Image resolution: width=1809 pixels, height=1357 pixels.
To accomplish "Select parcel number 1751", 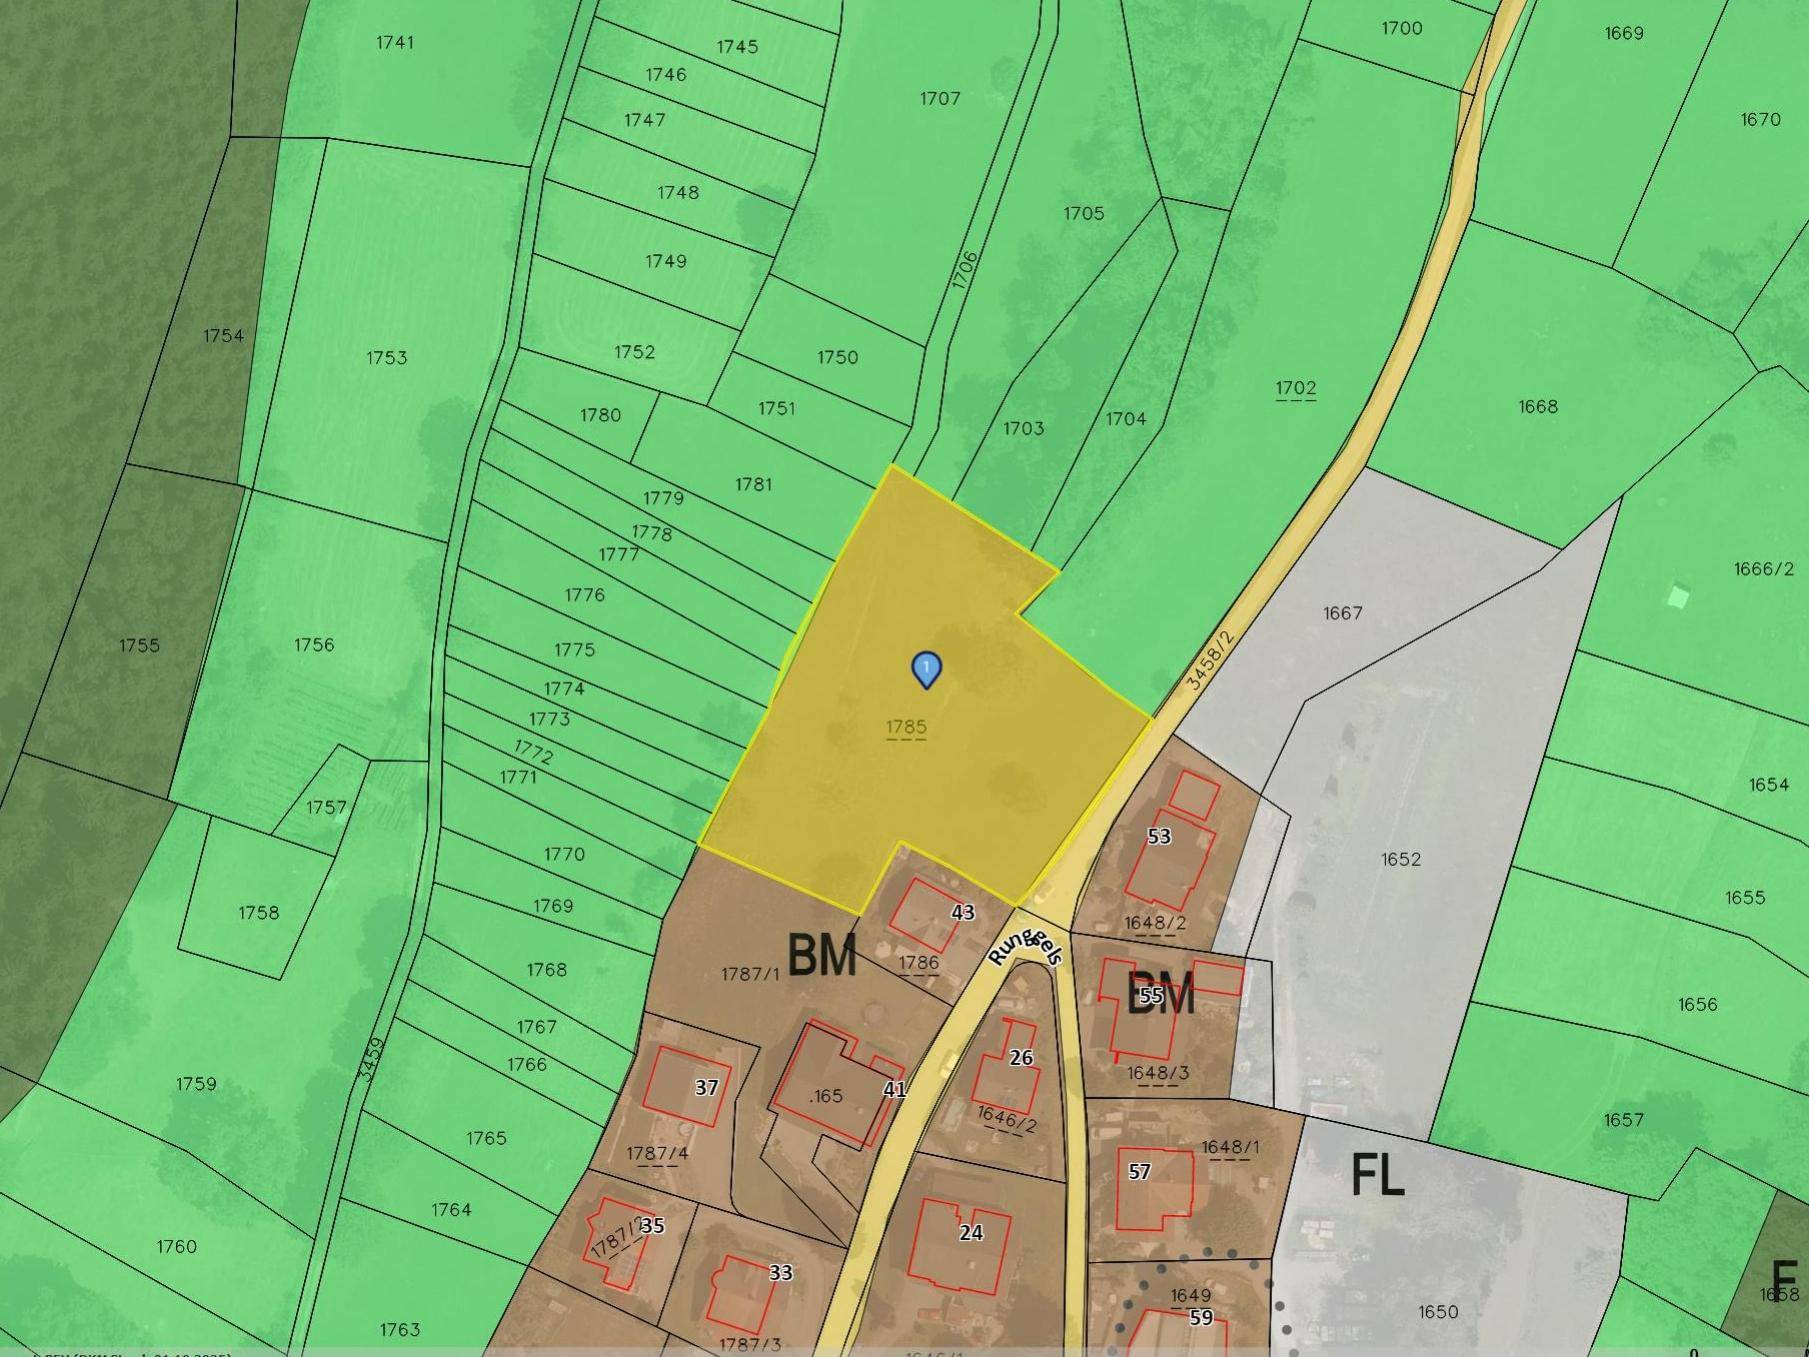I will [x=777, y=408].
